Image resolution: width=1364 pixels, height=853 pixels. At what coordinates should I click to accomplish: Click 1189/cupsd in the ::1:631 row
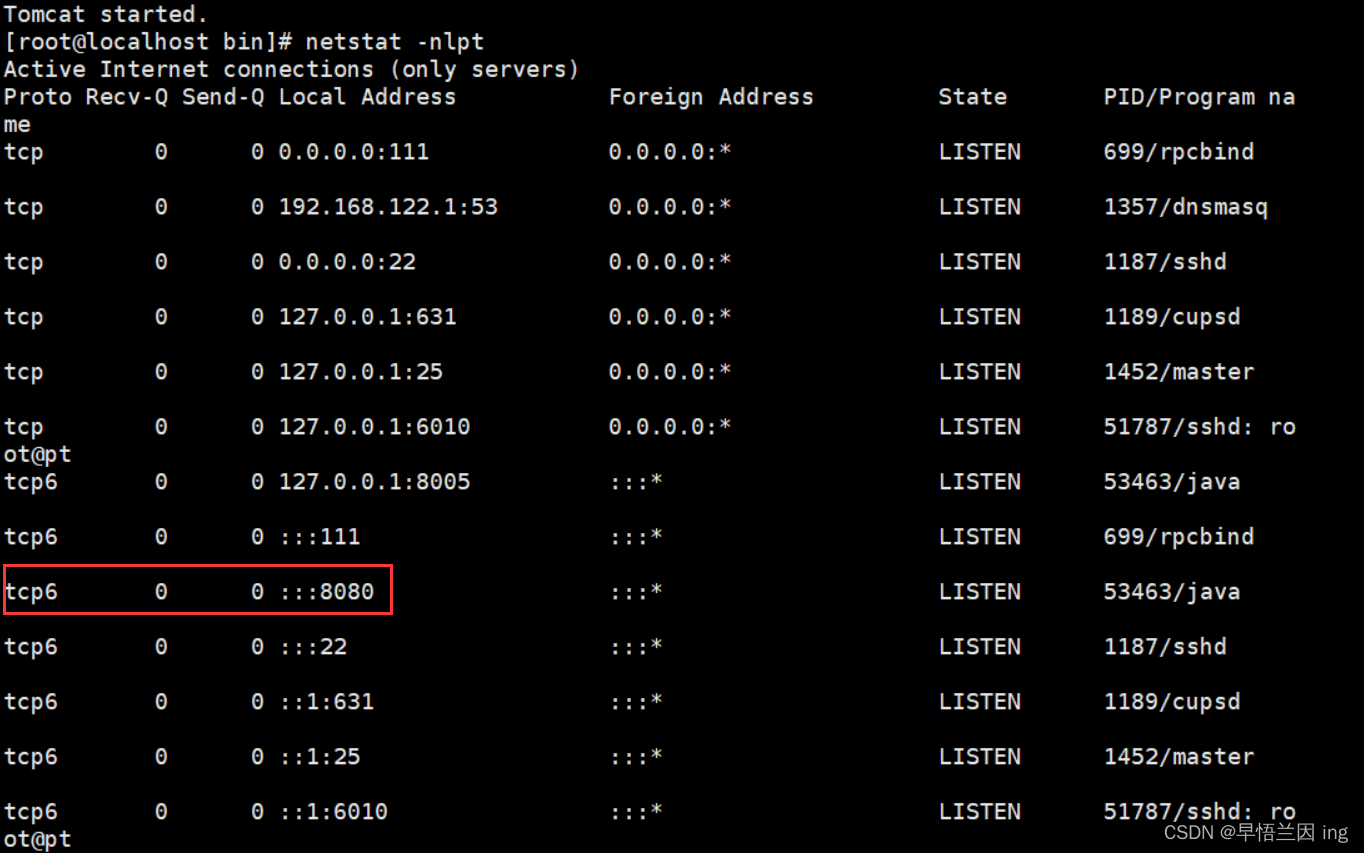(1171, 702)
